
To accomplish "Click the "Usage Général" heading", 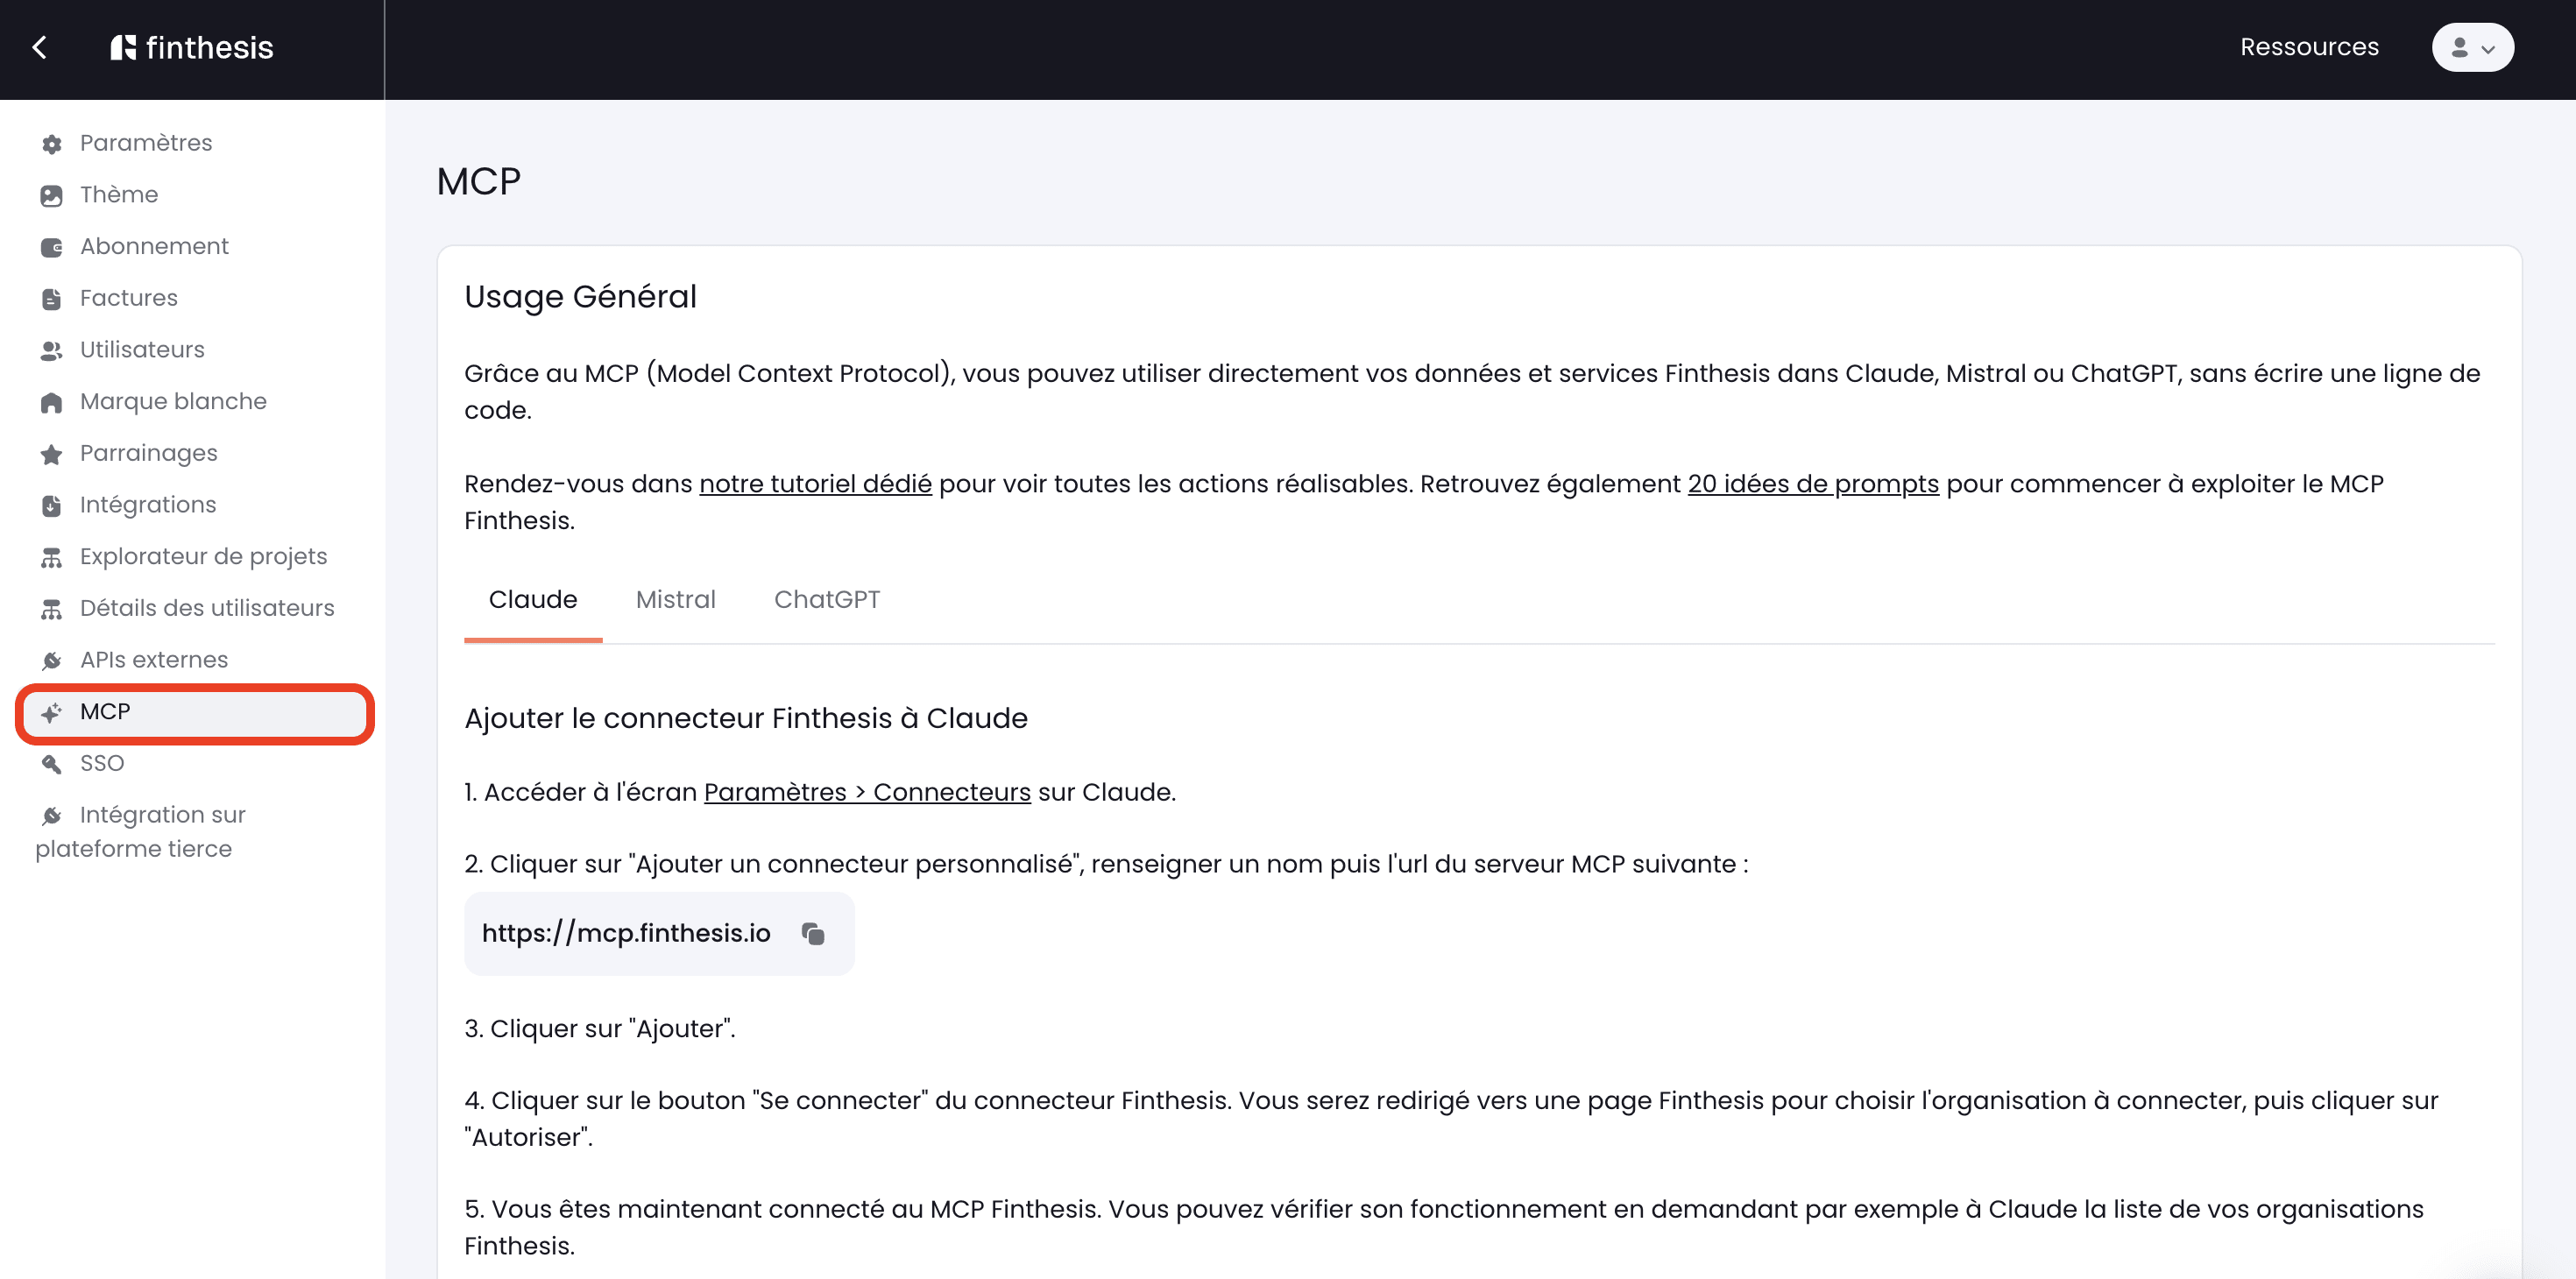I will click(580, 297).
